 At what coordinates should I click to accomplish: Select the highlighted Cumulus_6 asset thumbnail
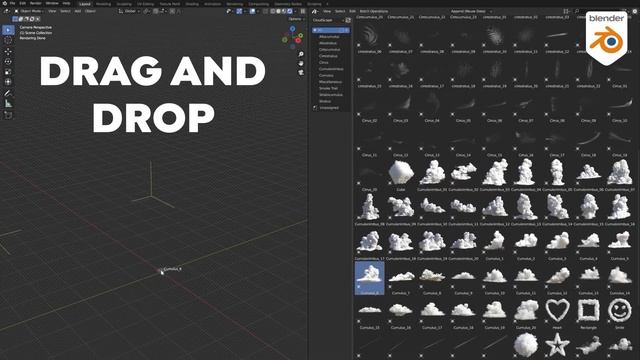coord(369,277)
